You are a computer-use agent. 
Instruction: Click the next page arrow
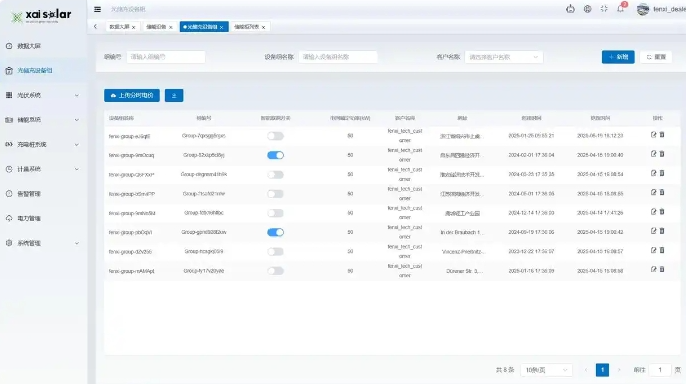(619, 370)
